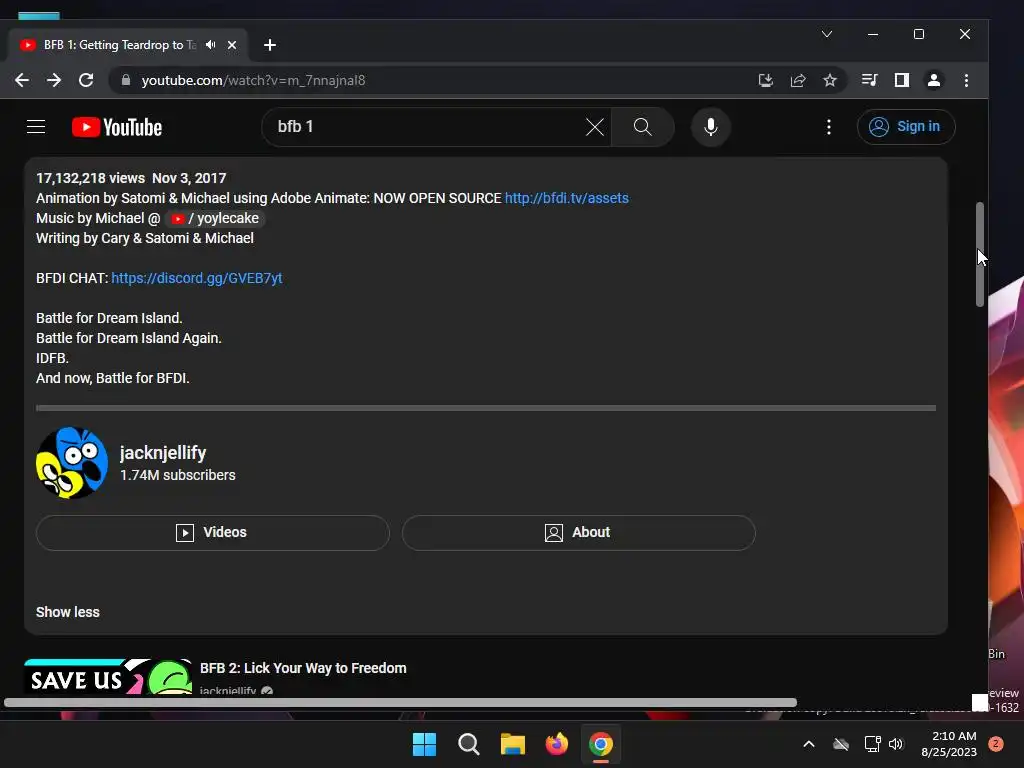Screen dimensions: 1024x768
Task: Mute the BFB 1 tab audio
Action: click(210, 45)
